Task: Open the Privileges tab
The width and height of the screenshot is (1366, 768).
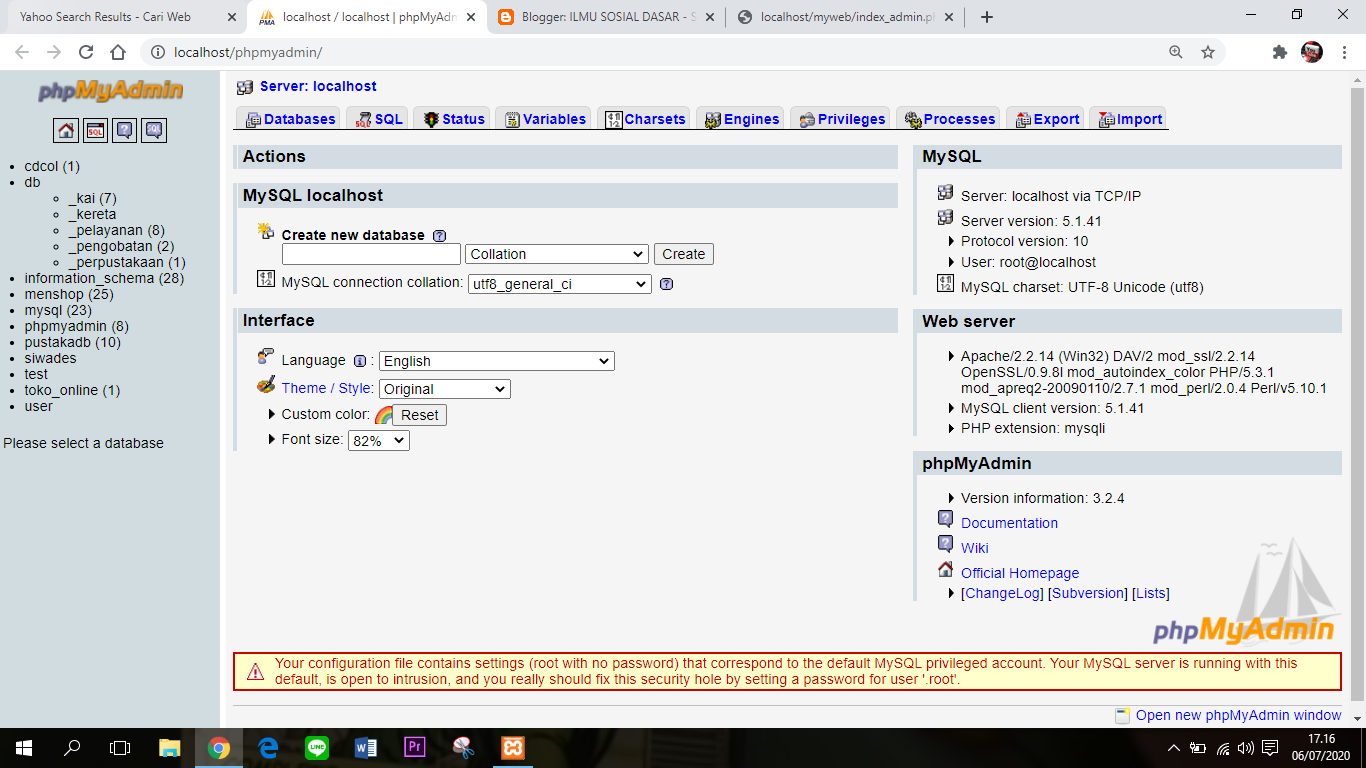Action: pos(842,119)
